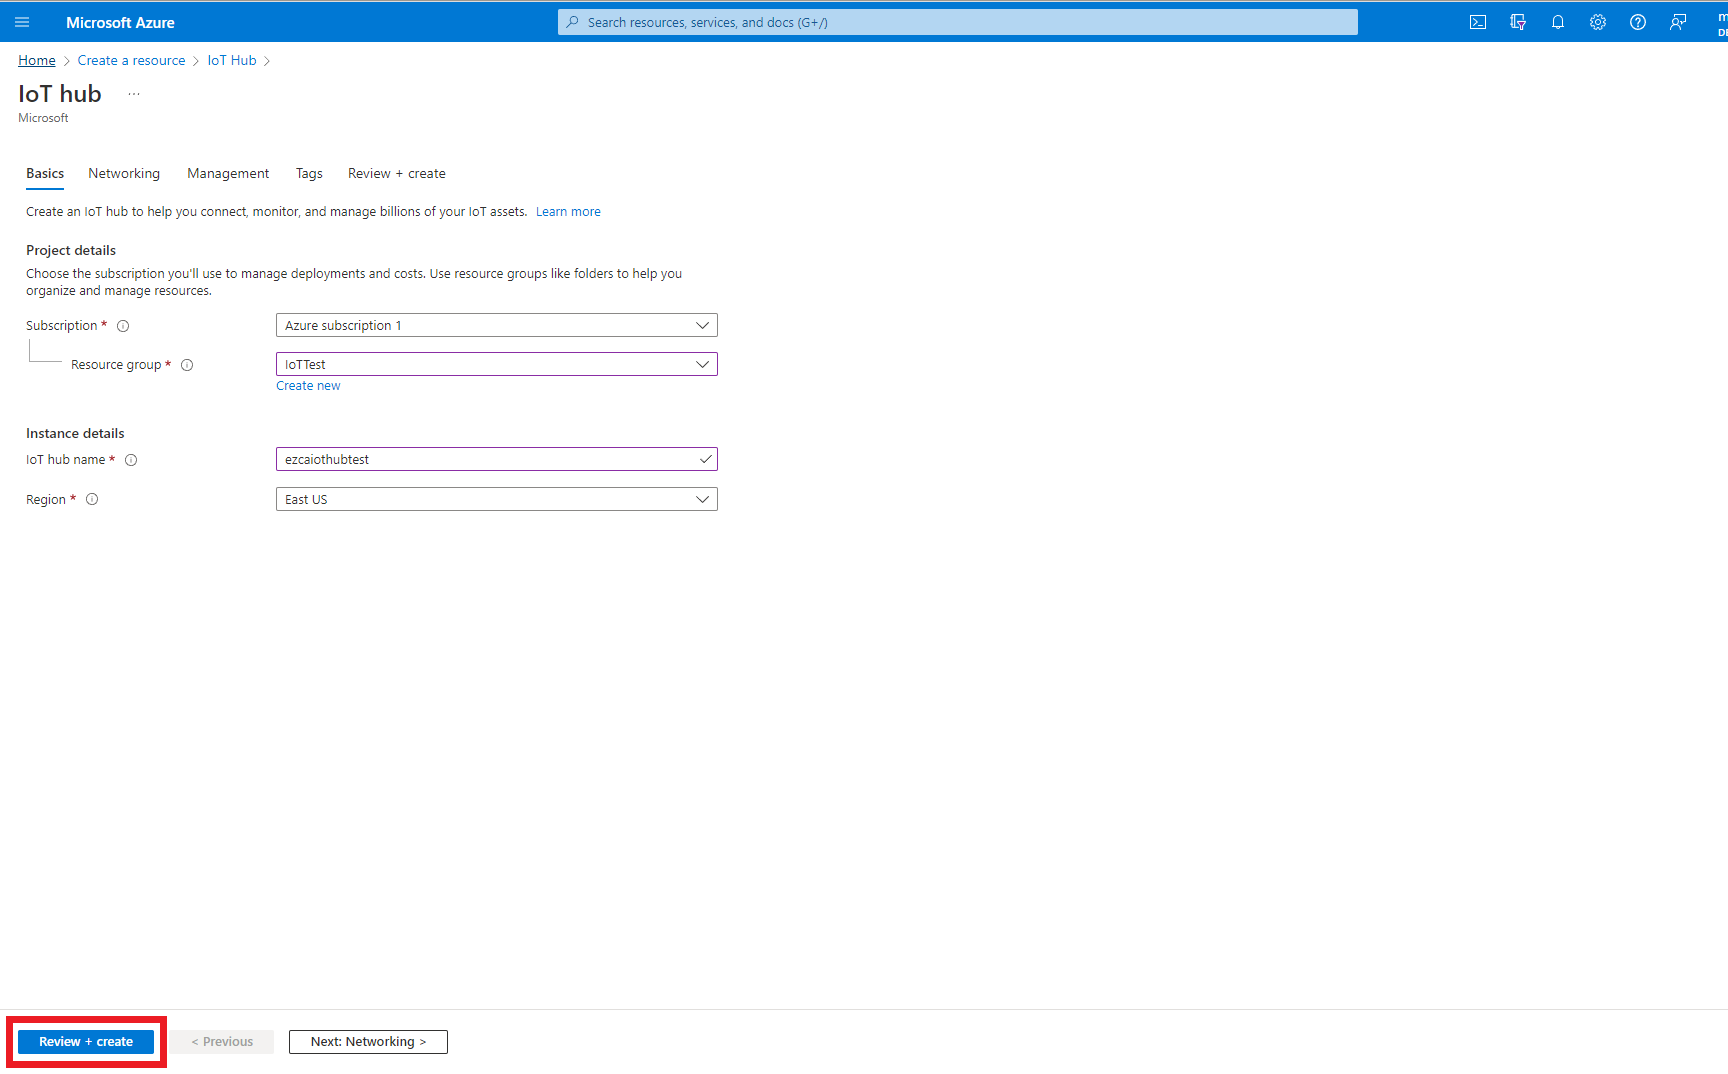
Task: Click the Previous button
Action: pyautogui.click(x=222, y=1042)
